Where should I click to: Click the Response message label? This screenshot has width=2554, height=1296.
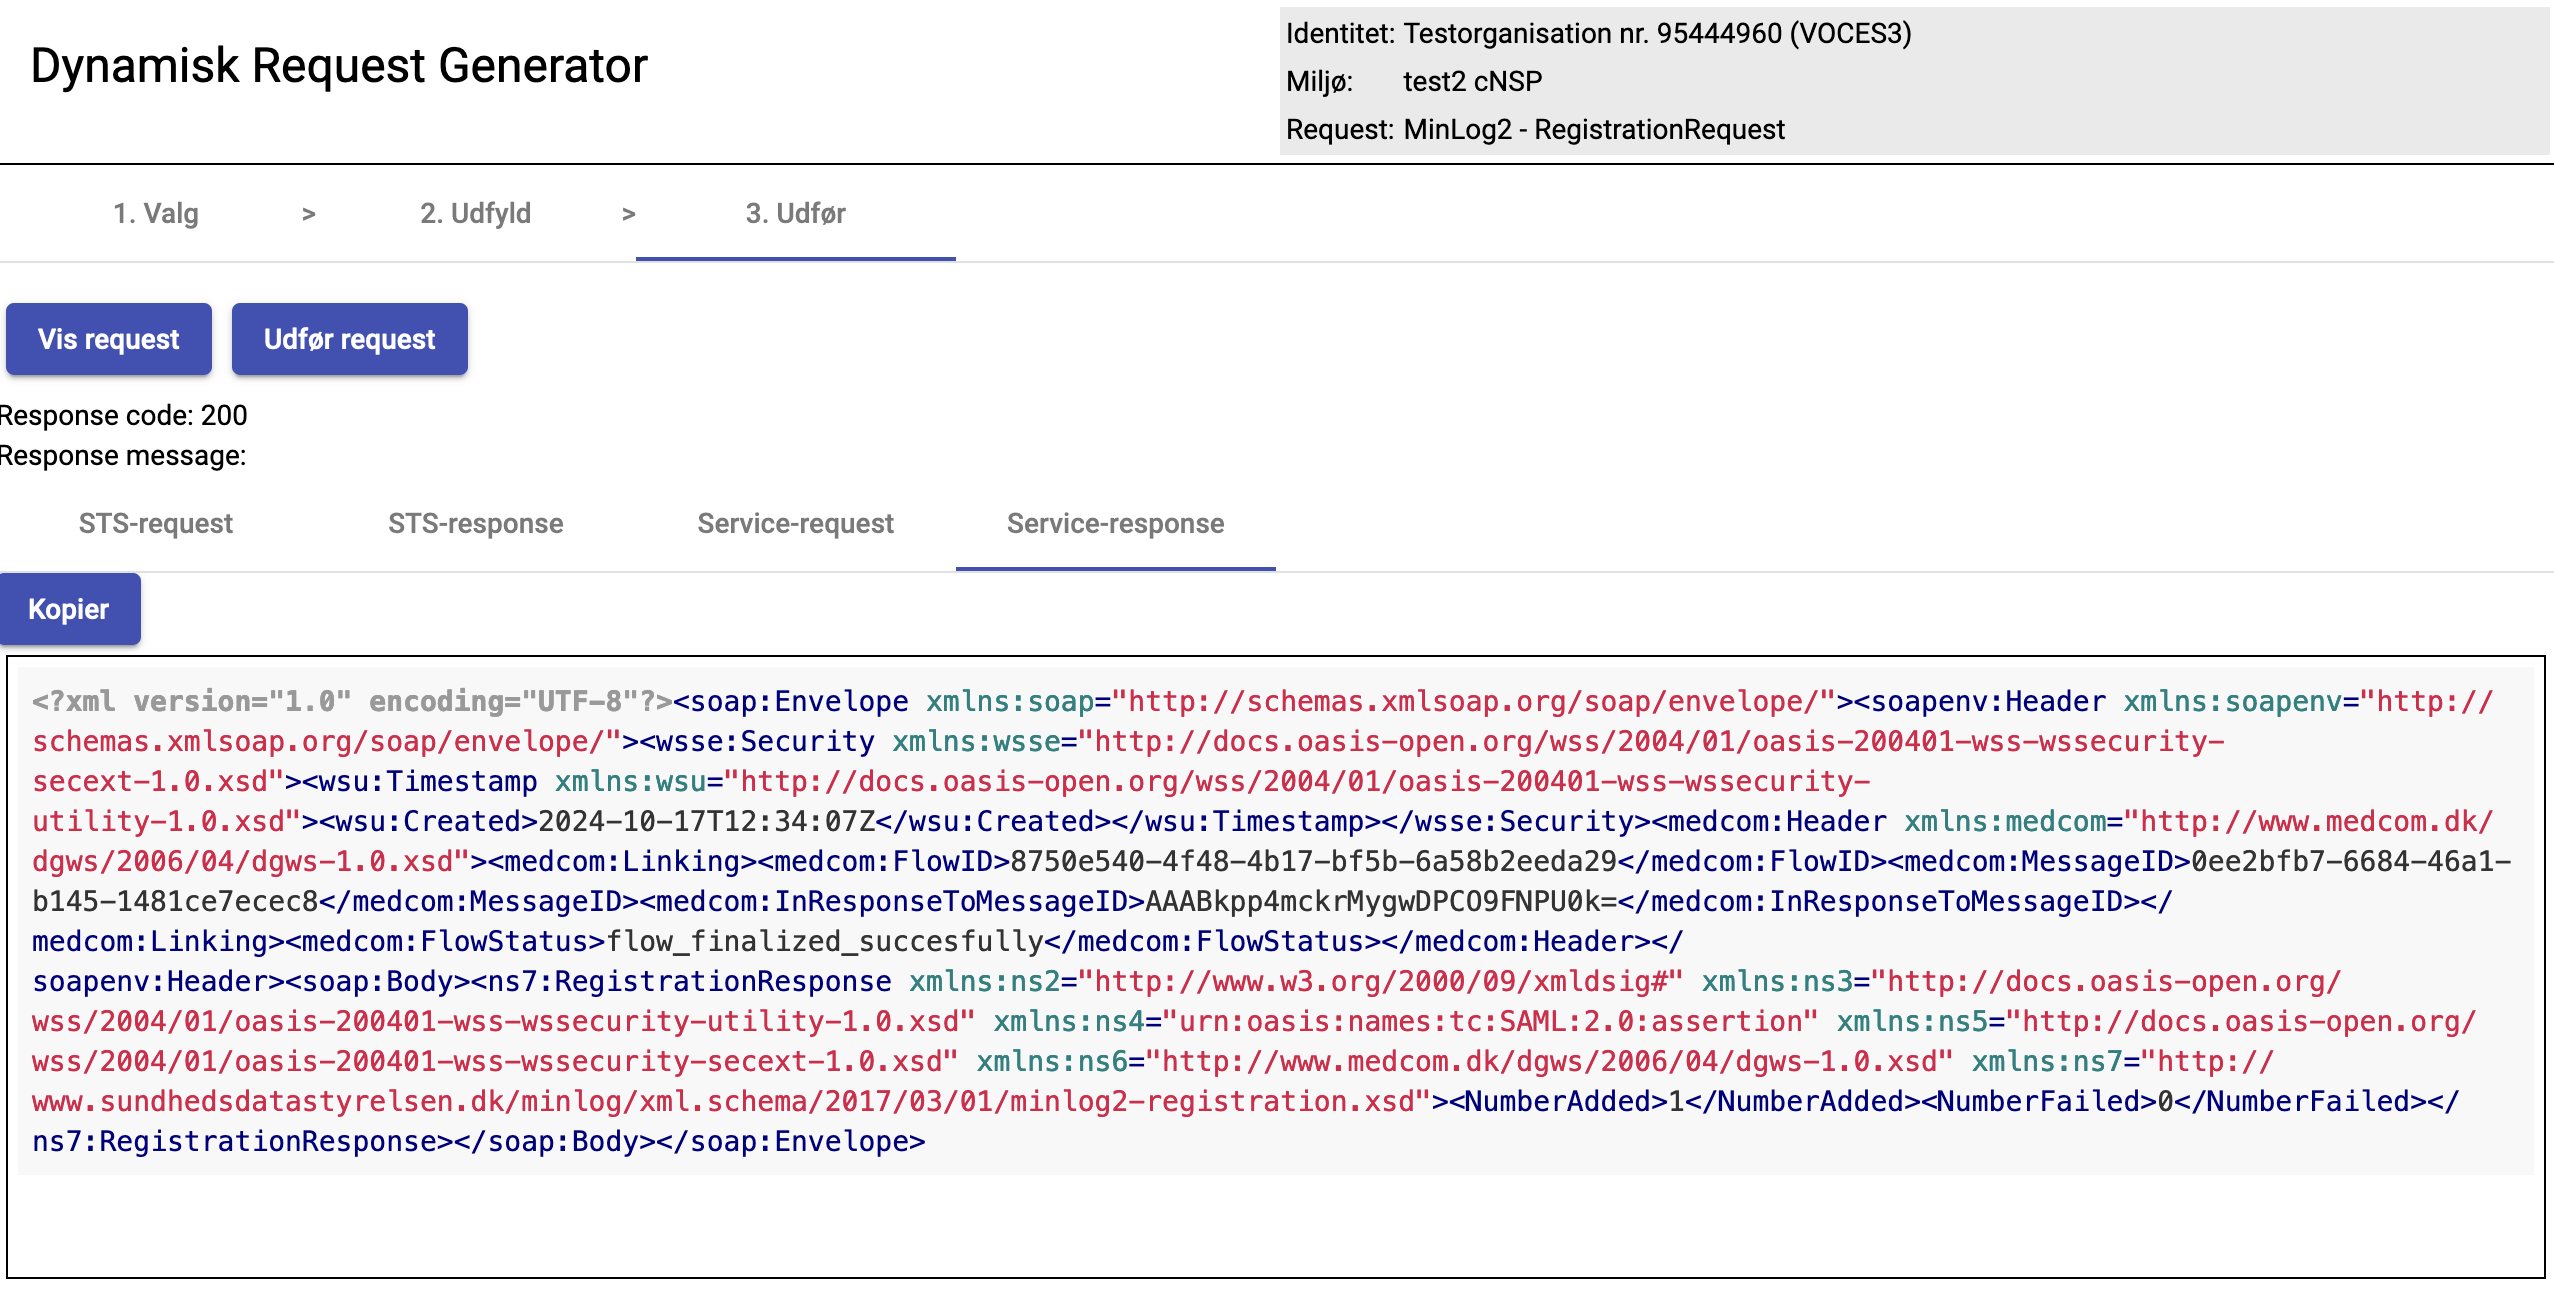[123, 456]
